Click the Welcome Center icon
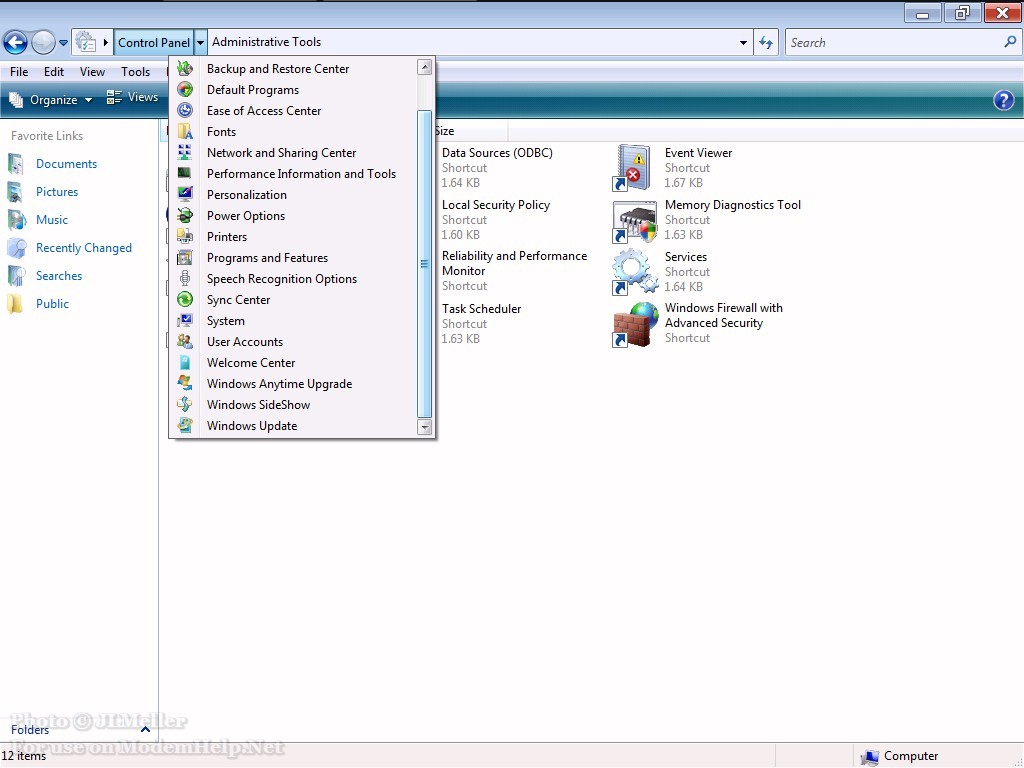The height and width of the screenshot is (768, 1024). [185, 362]
